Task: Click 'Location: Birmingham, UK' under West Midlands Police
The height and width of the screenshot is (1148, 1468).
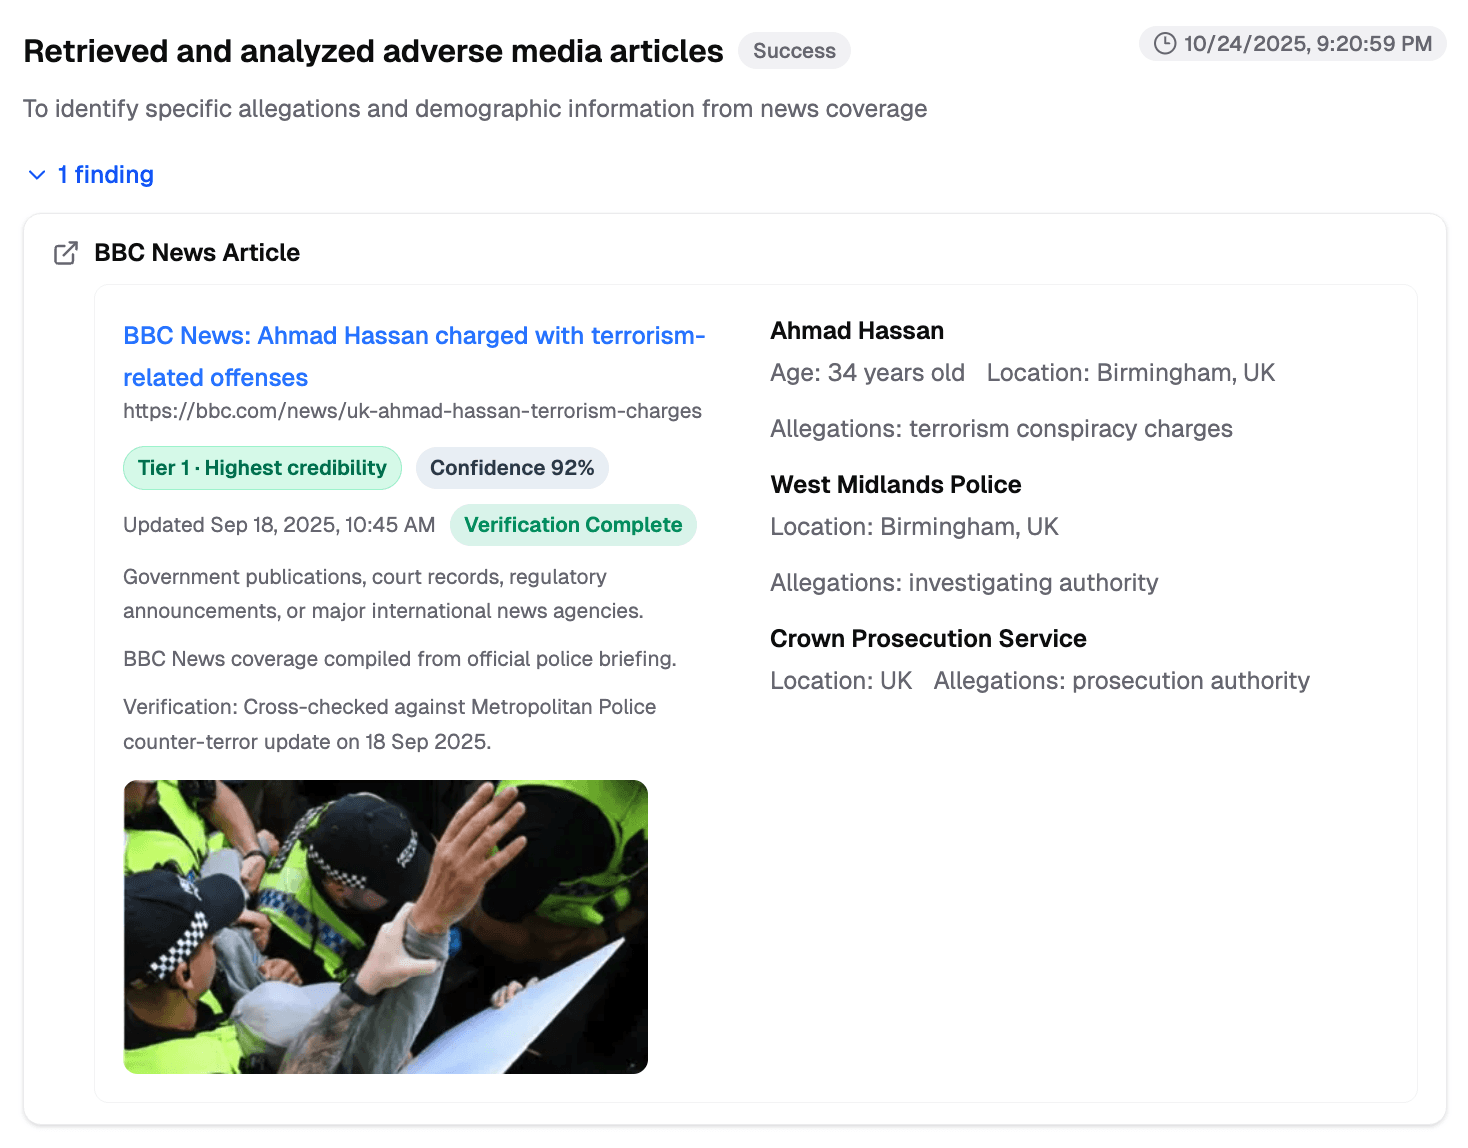Action: pyautogui.click(x=914, y=527)
